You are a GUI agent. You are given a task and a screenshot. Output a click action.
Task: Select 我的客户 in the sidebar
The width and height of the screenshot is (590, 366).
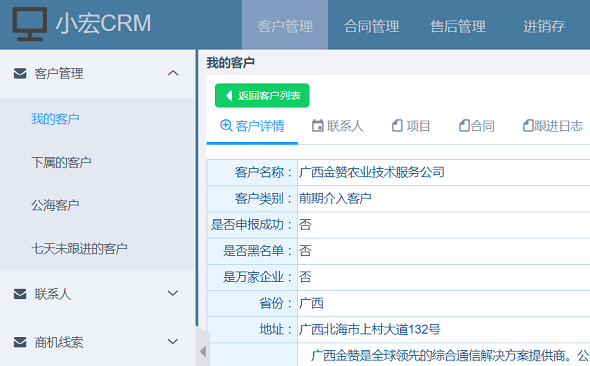[55, 119]
